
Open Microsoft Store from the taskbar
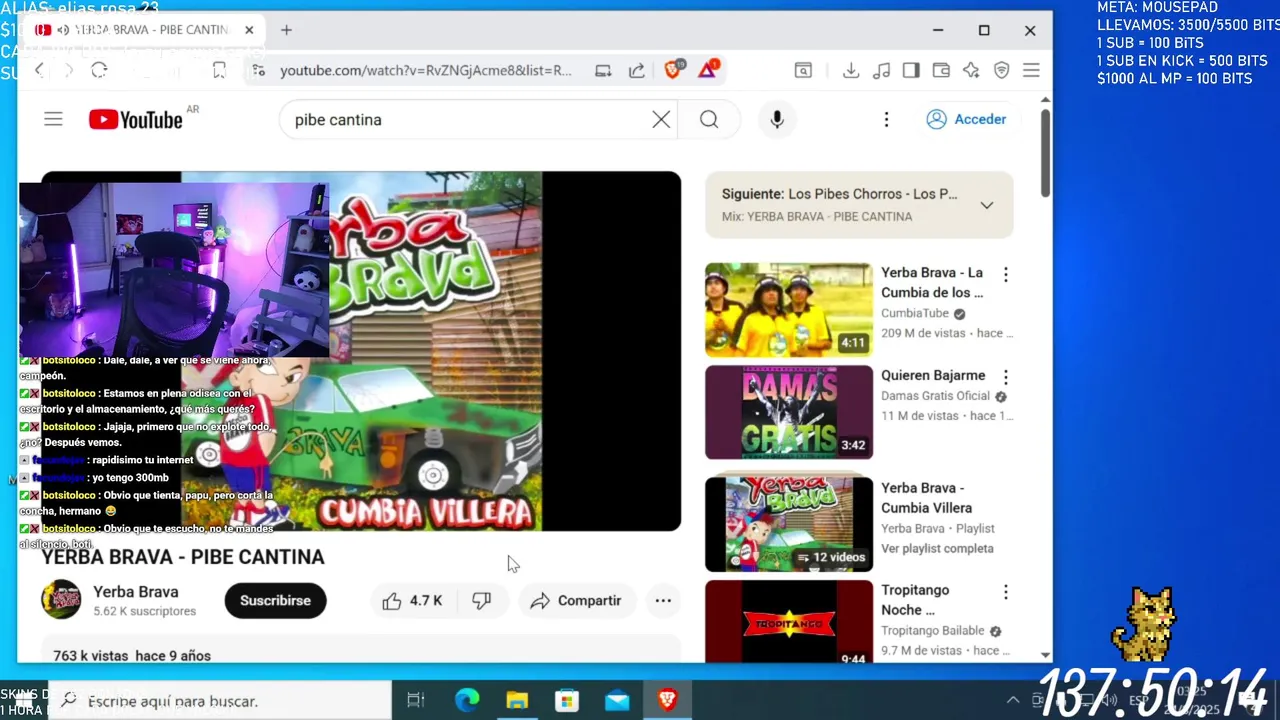567,701
